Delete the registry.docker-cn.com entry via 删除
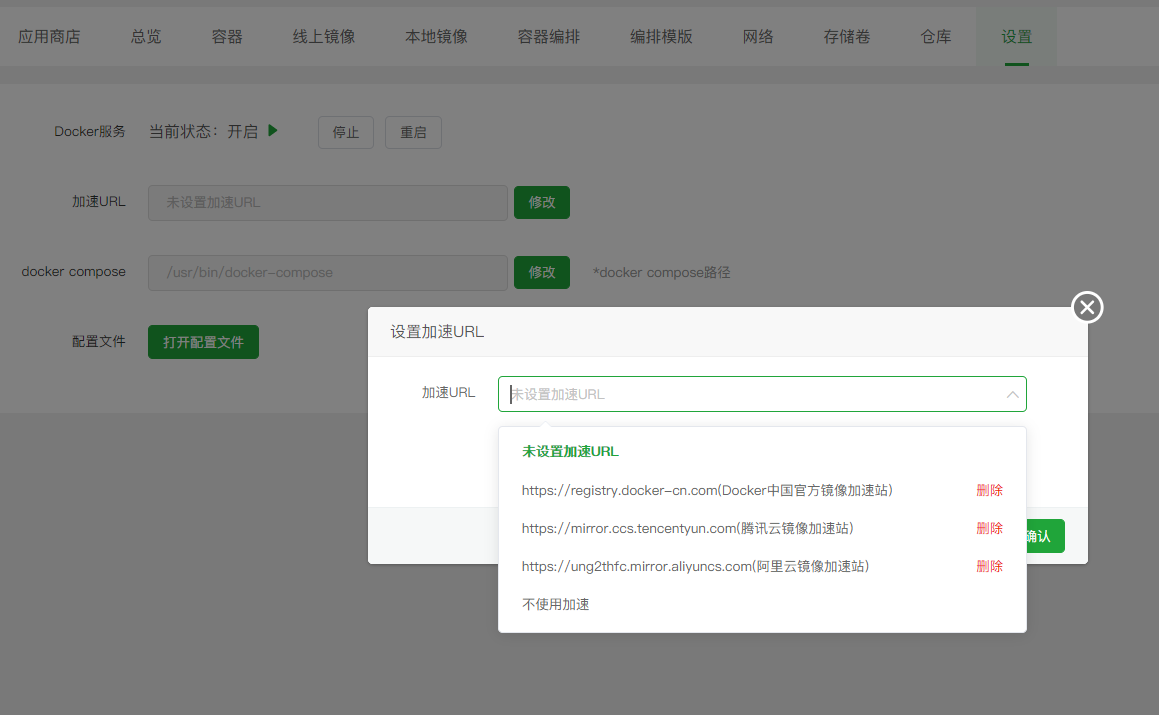Image resolution: width=1159 pixels, height=715 pixels. tap(989, 490)
